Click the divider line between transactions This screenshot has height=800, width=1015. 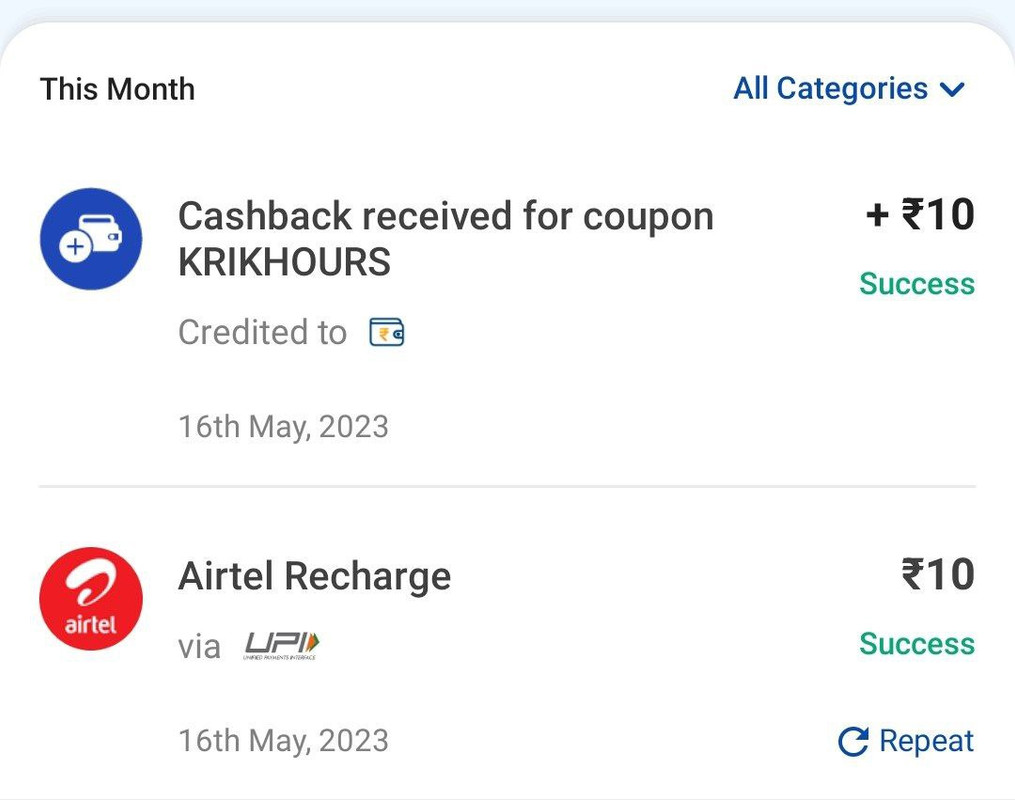508,485
